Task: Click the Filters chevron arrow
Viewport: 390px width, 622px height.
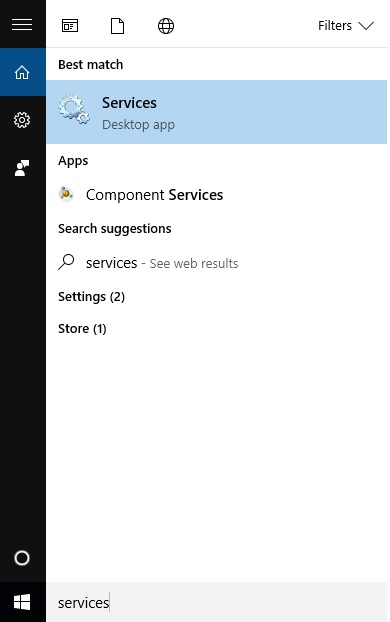Action: coord(366,26)
